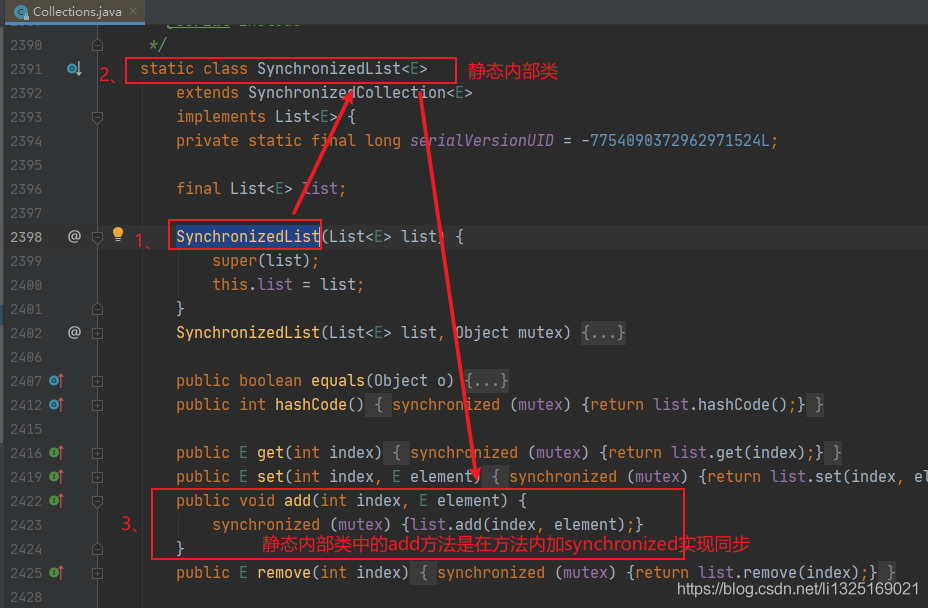Click the get method name on line 2416

[270, 453]
